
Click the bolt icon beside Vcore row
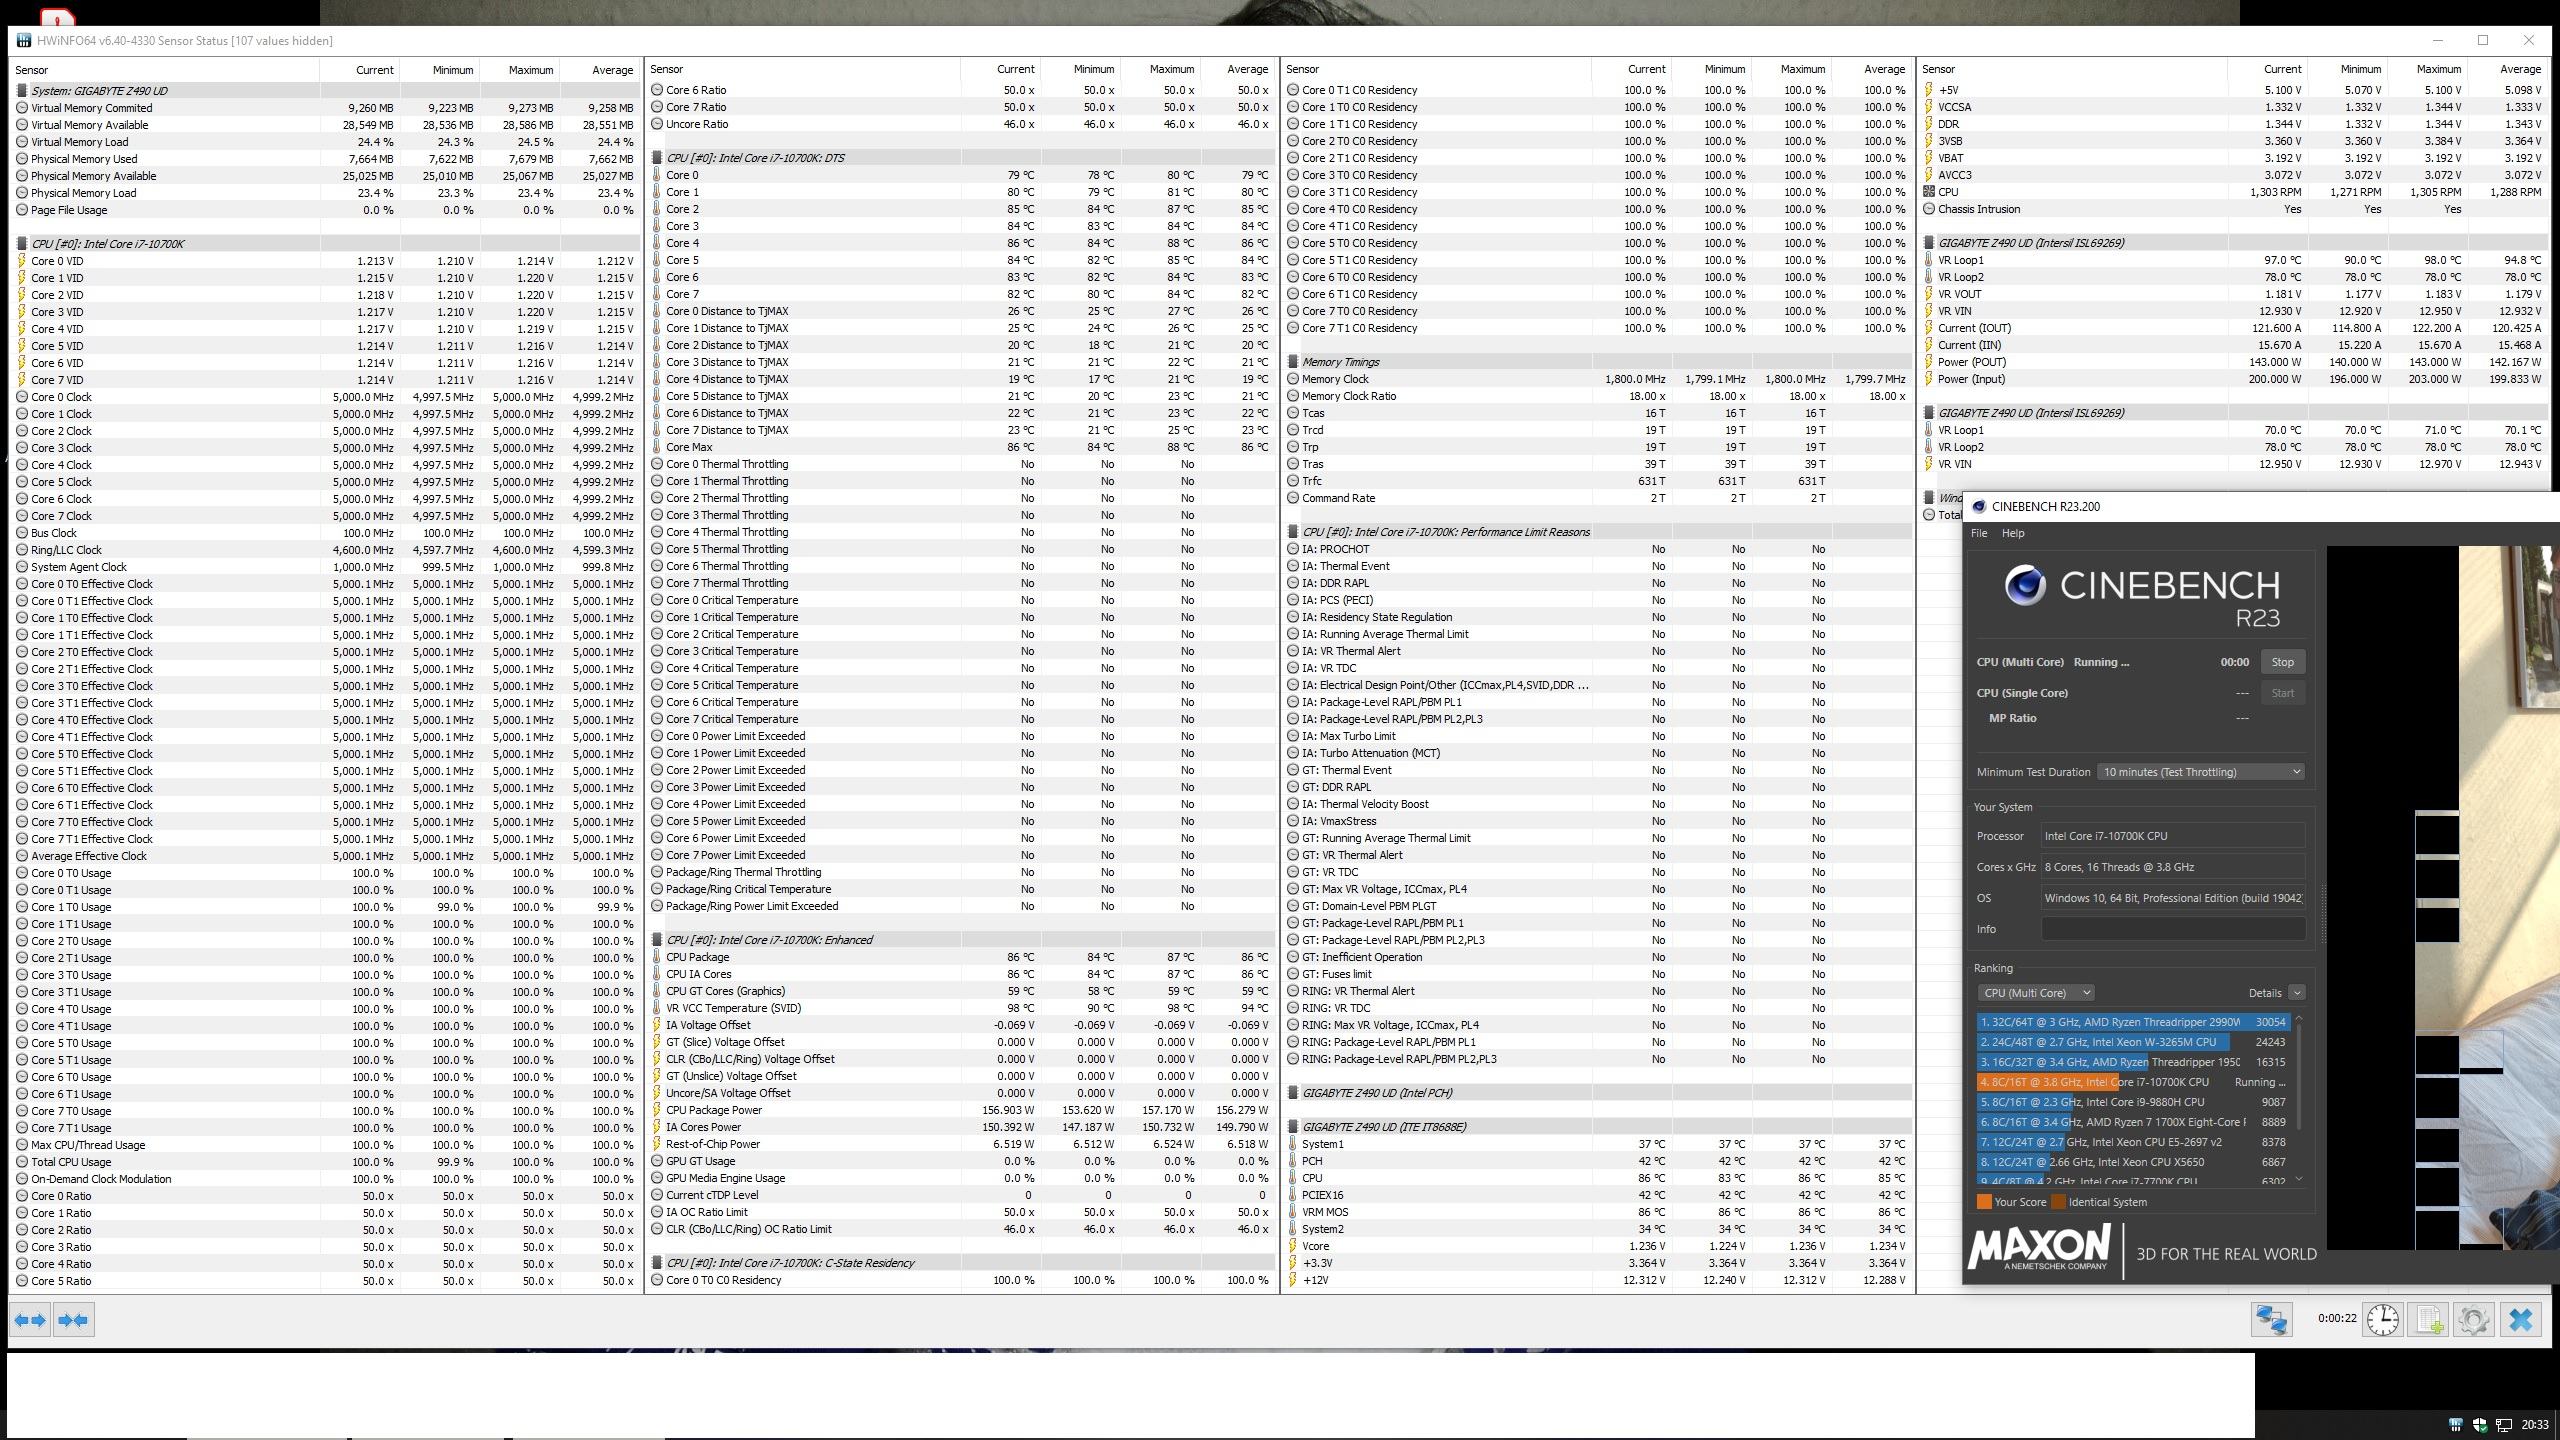(1293, 1246)
